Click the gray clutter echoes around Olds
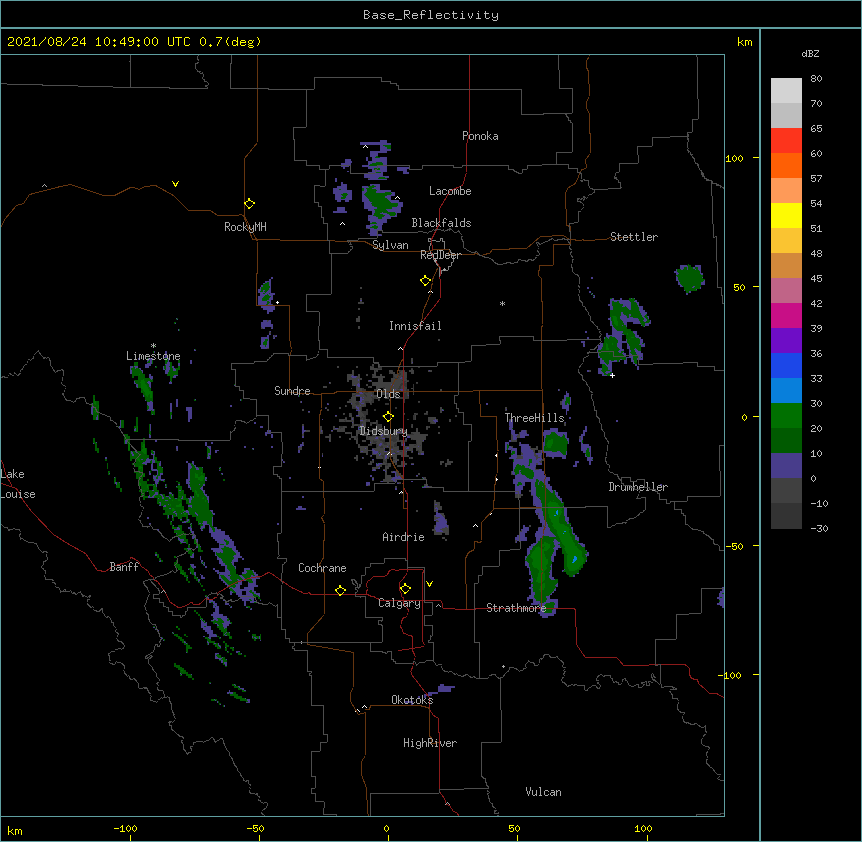Viewport: 862px width, 842px height. click(x=385, y=423)
